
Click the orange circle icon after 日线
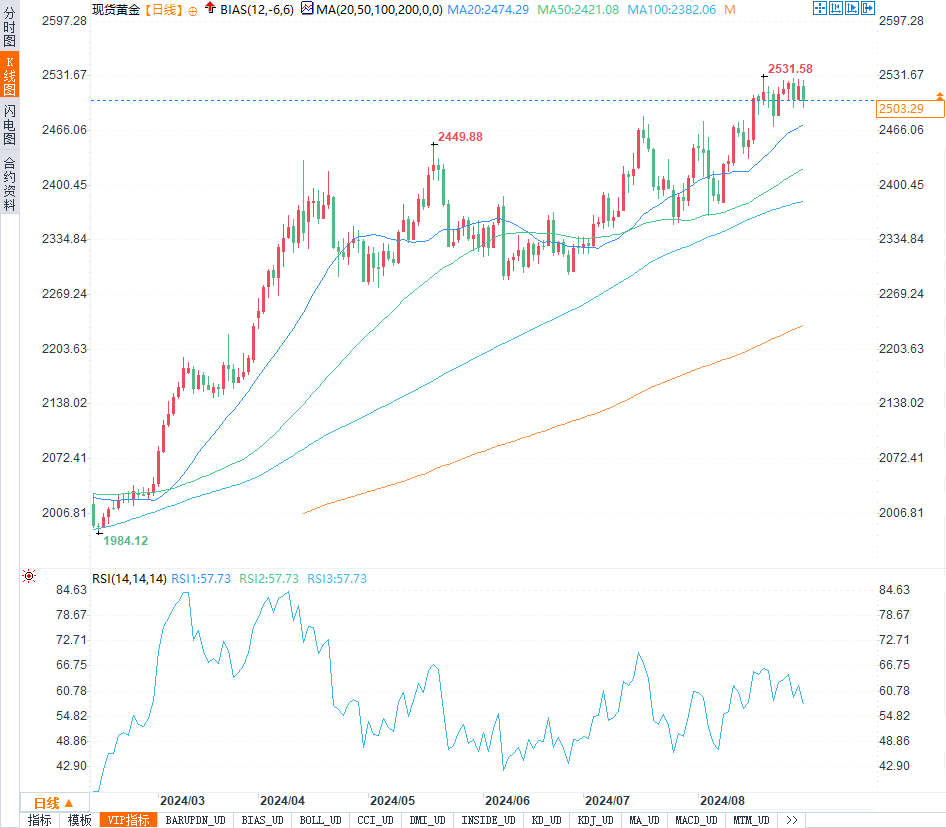pyautogui.click(x=192, y=10)
